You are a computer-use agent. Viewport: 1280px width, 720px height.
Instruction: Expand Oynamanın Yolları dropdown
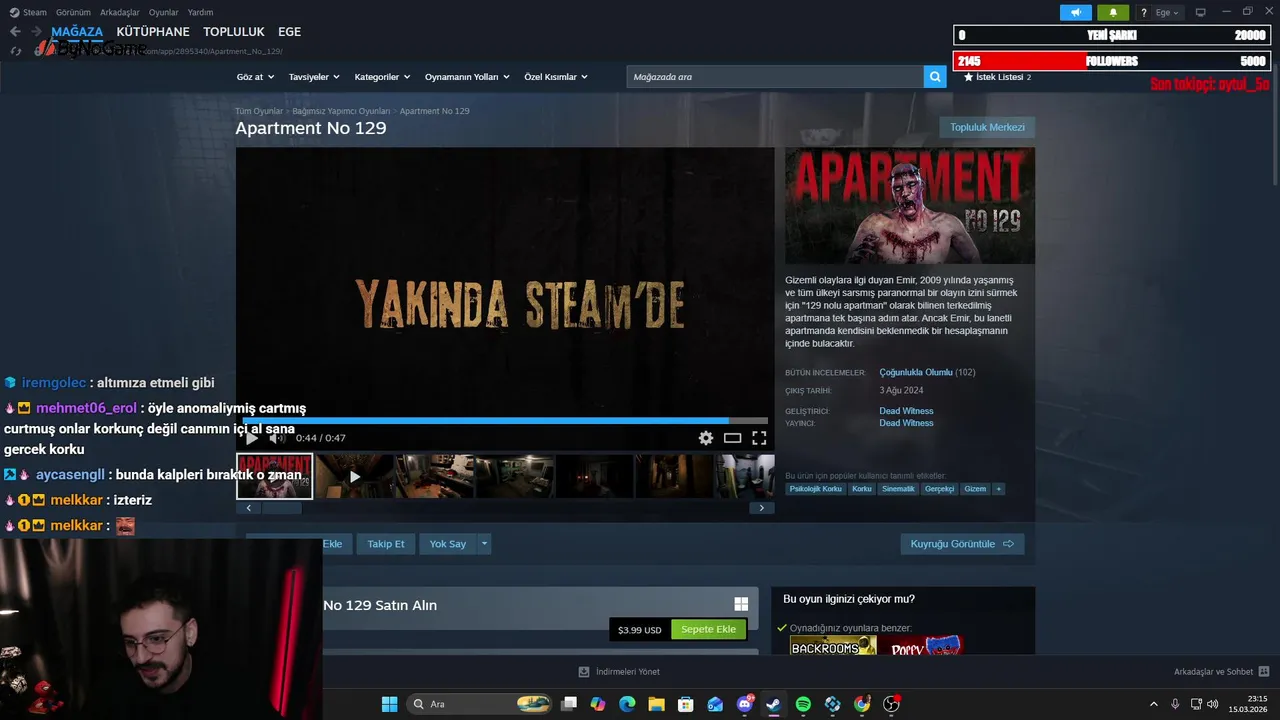tap(467, 77)
